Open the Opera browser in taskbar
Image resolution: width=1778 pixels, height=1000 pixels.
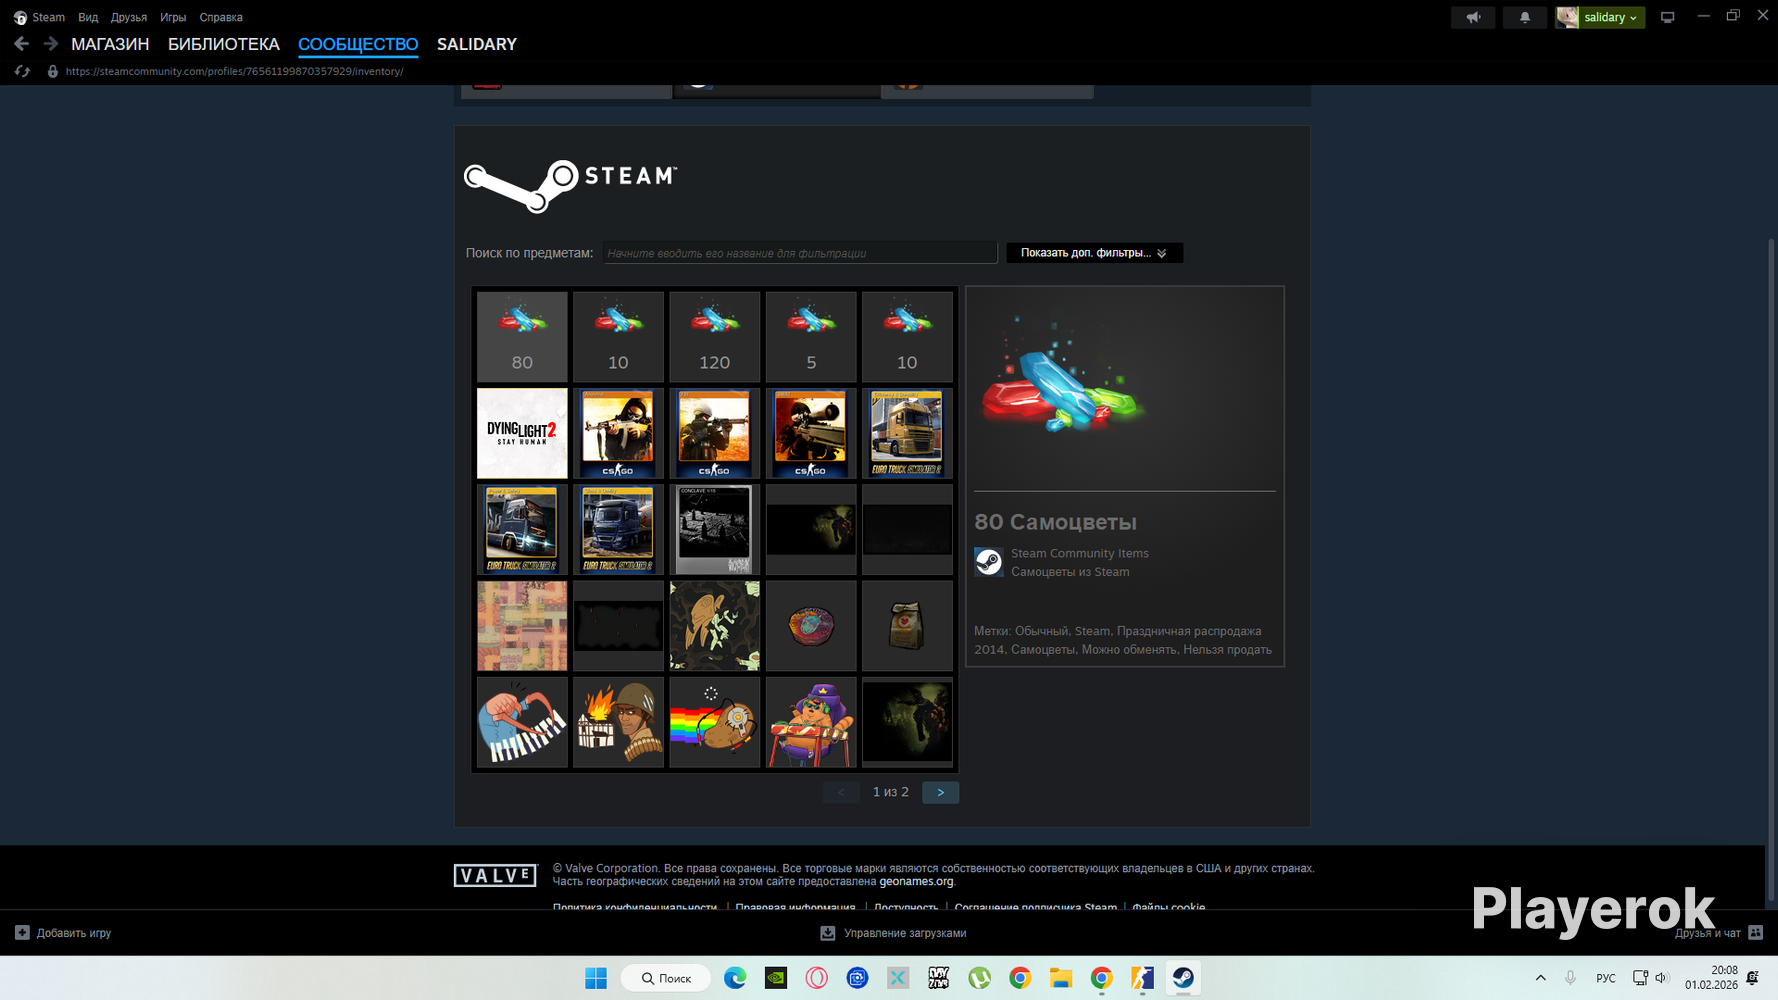pos(817,978)
